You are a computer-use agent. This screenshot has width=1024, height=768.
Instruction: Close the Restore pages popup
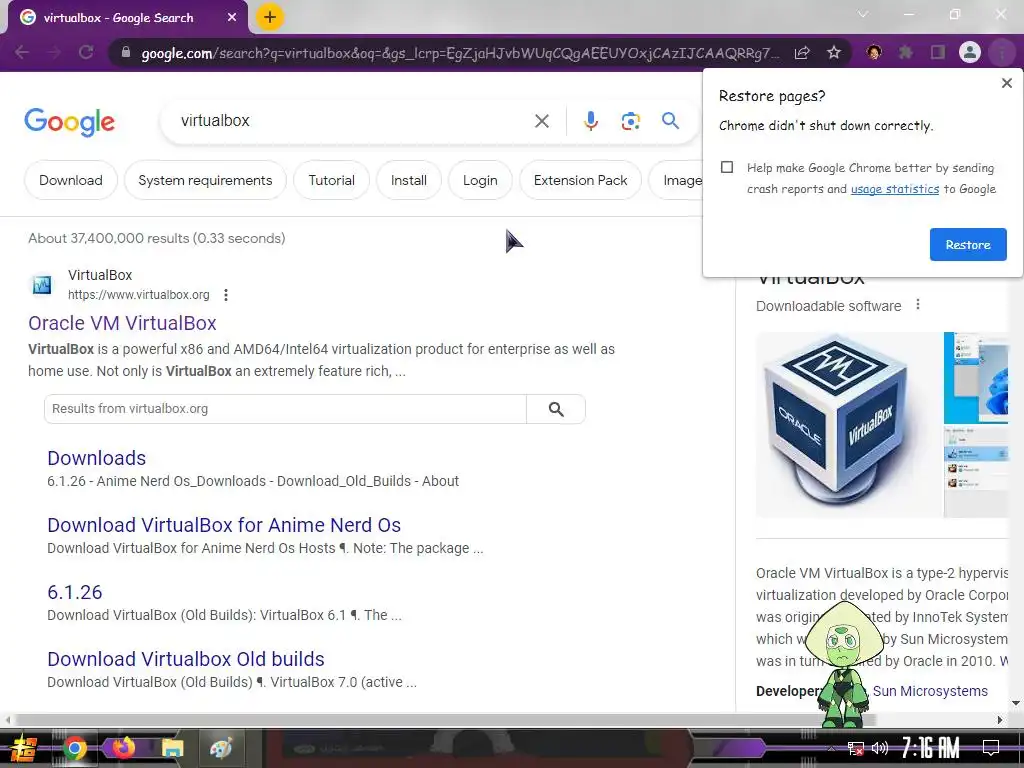(x=1006, y=83)
